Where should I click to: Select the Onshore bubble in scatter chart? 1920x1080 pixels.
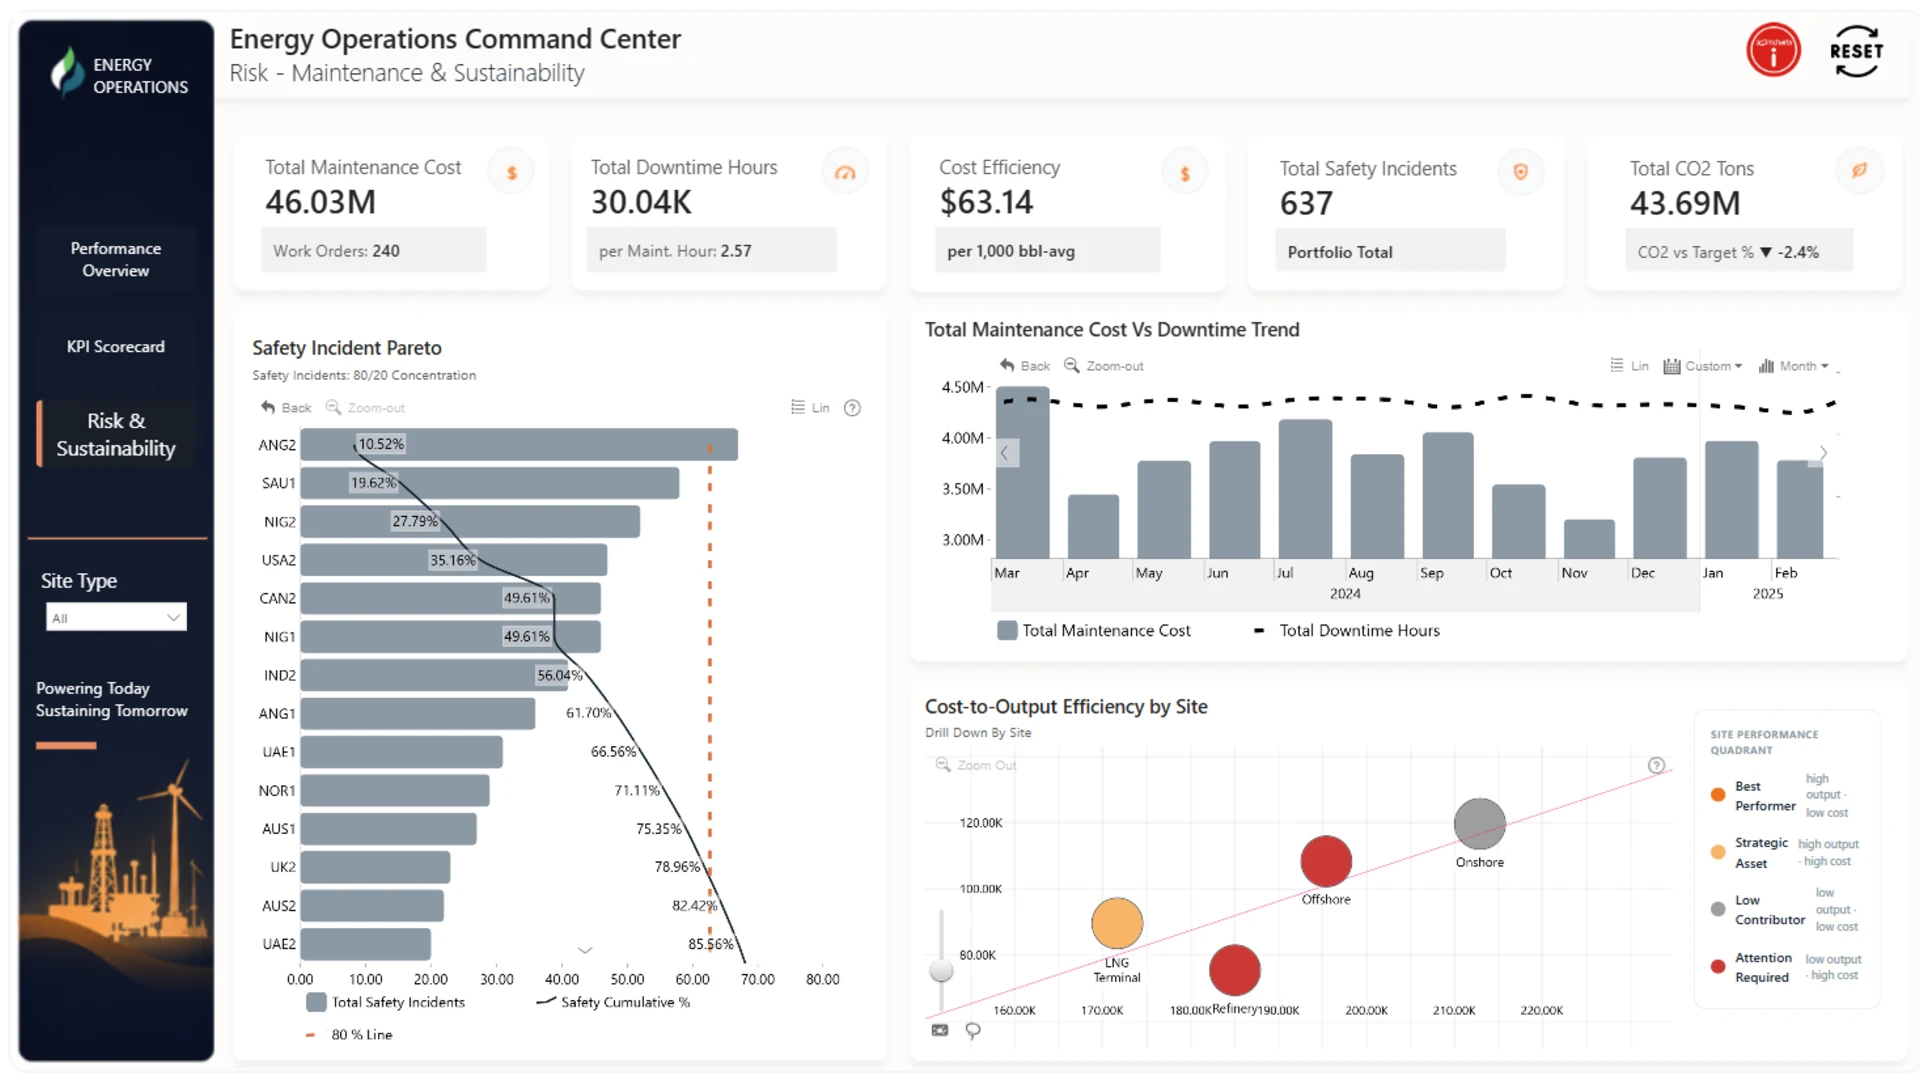tap(1479, 824)
